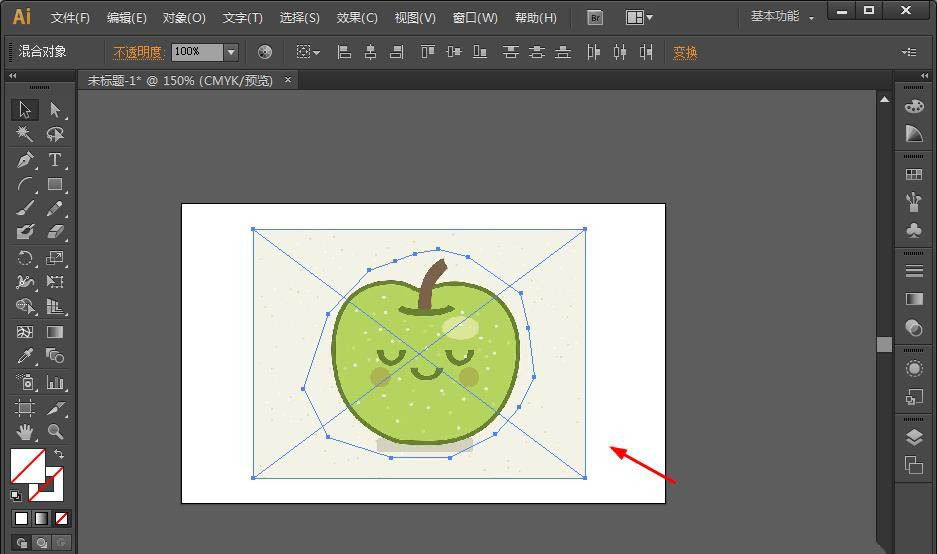Switch paint mode to Color

click(22, 519)
